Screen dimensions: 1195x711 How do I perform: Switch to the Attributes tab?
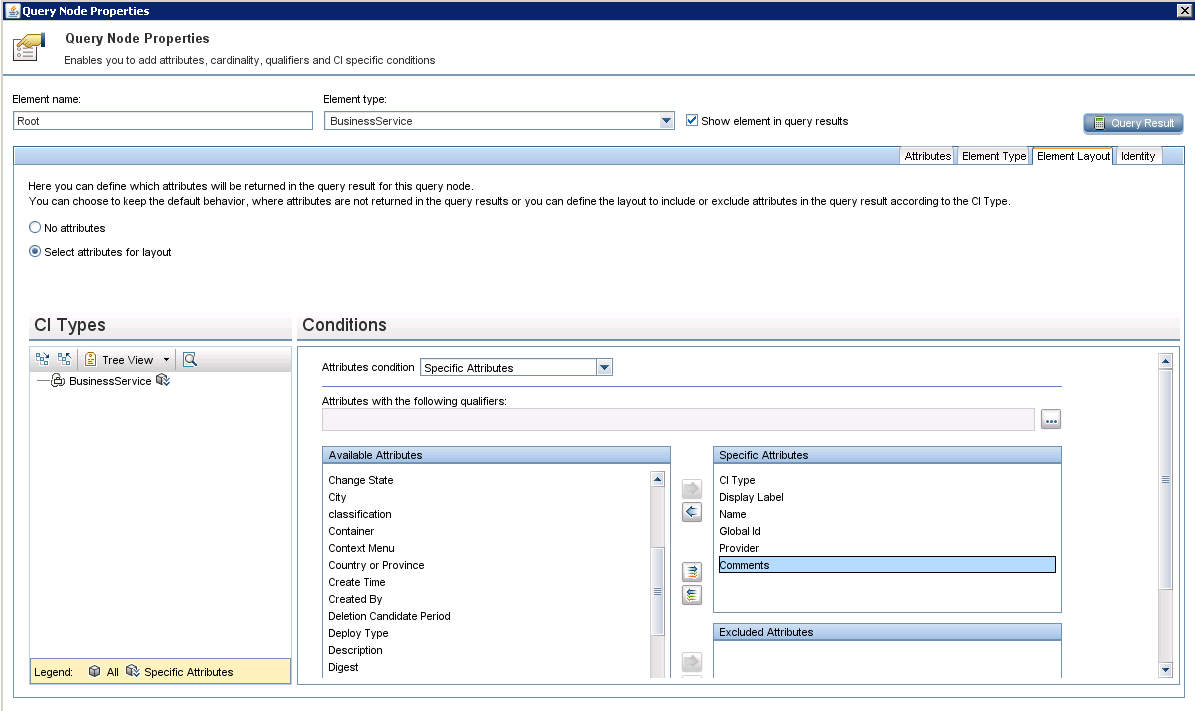coord(927,156)
